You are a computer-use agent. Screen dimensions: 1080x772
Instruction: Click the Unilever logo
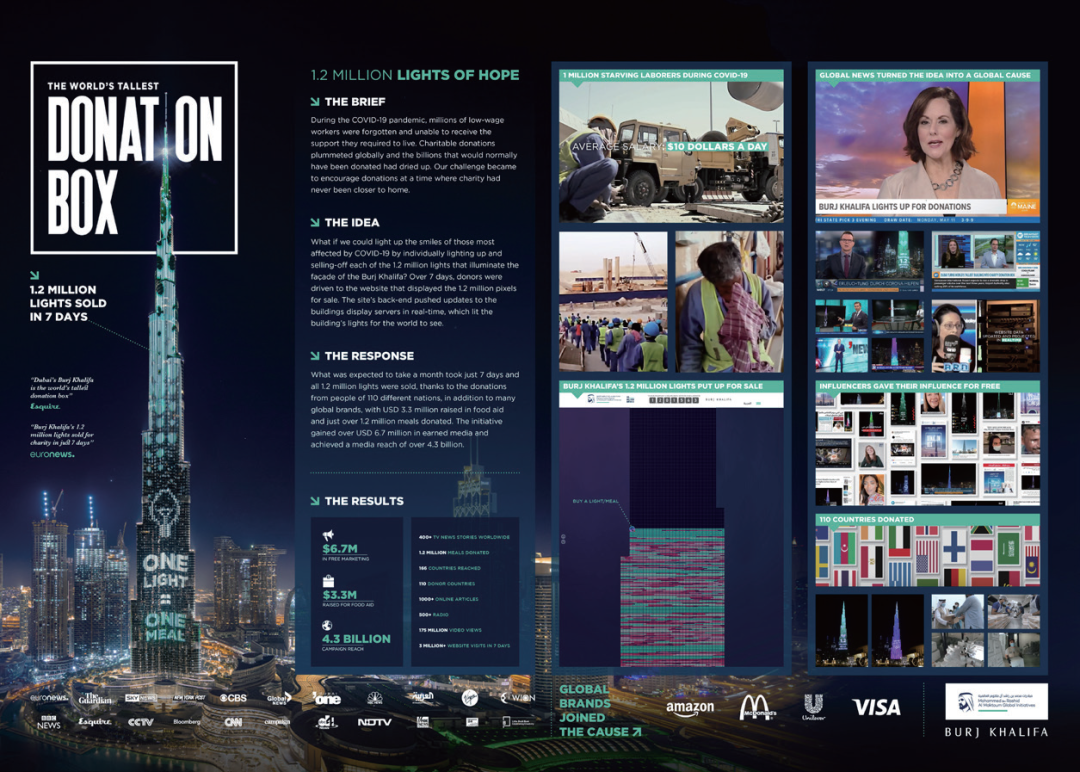pos(813,707)
